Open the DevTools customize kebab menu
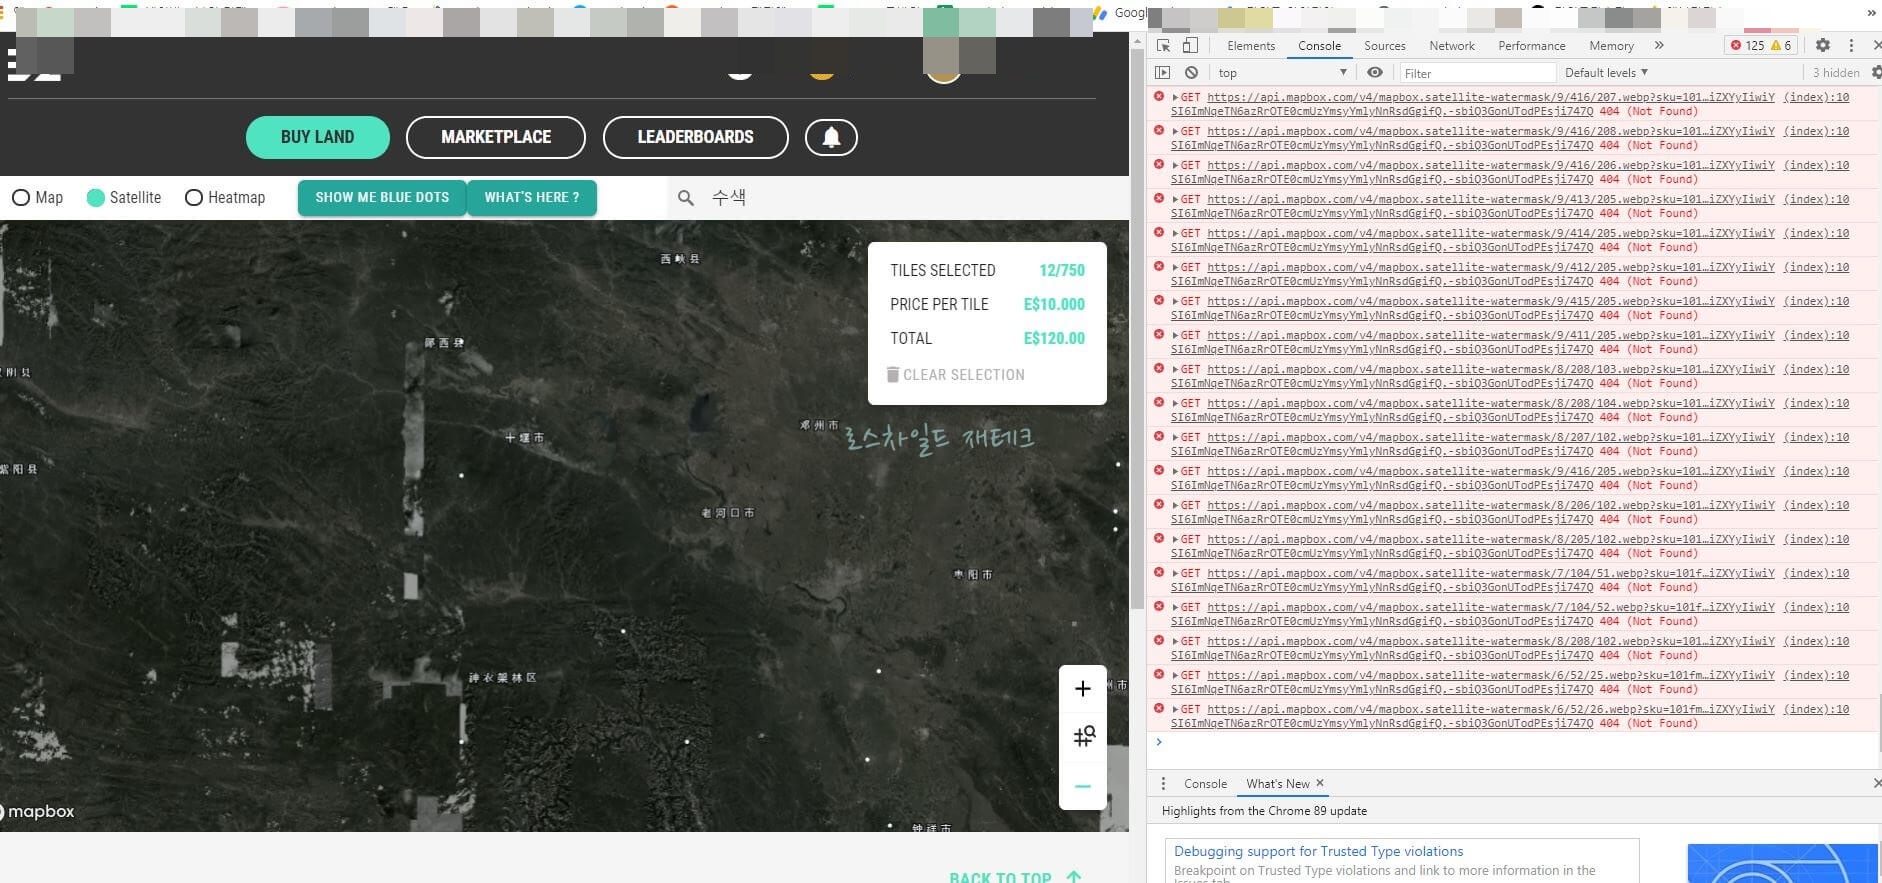The image size is (1882, 883). pyautogui.click(x=1851, y=46)
